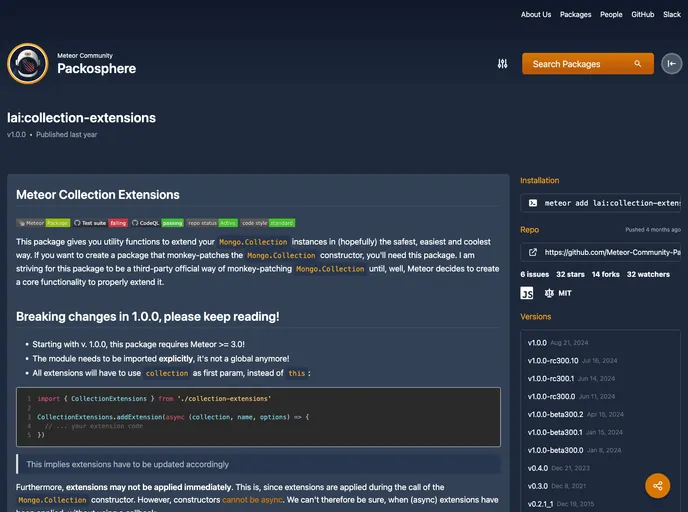Click the 32 stars stat

click(570, 274)
